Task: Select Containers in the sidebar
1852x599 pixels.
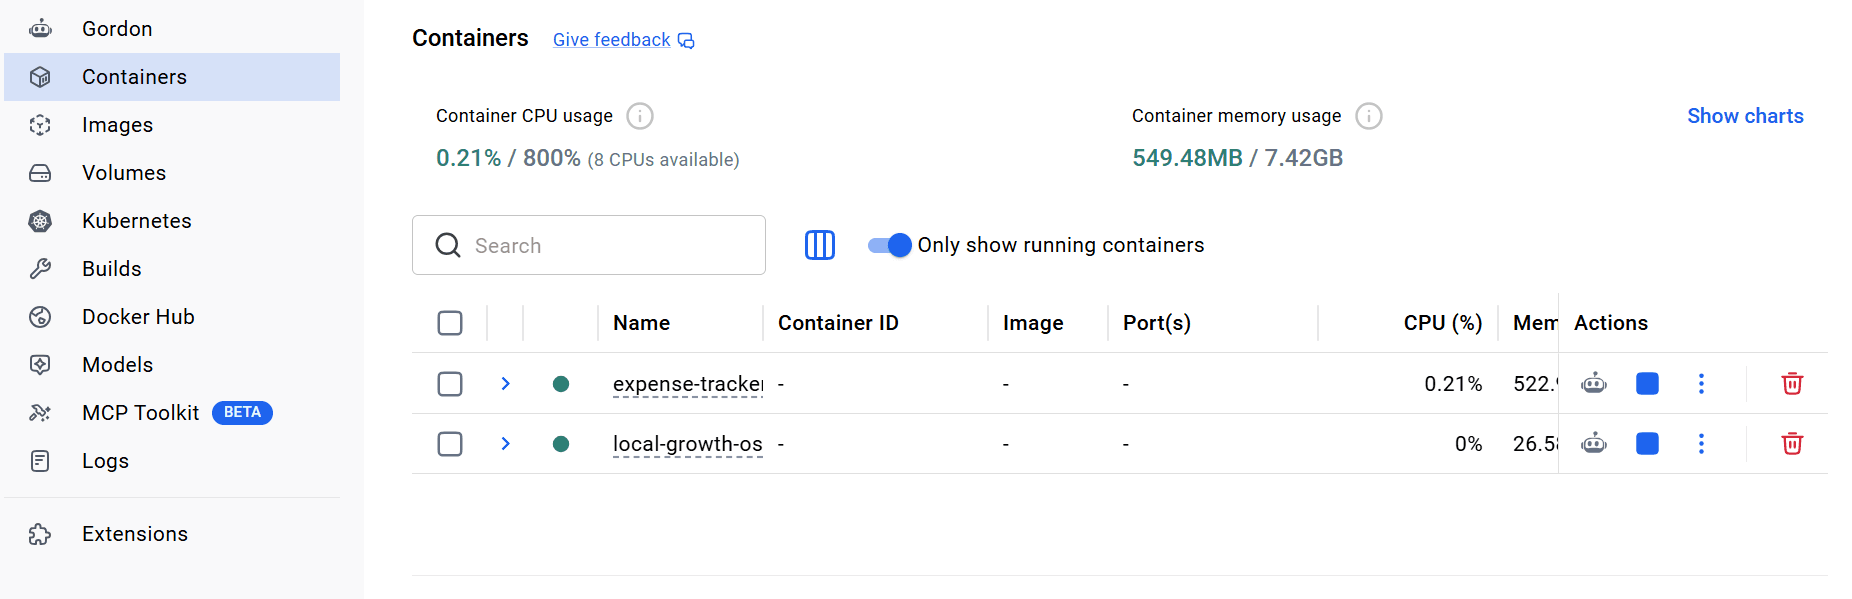Action: (x=172, y=77)
